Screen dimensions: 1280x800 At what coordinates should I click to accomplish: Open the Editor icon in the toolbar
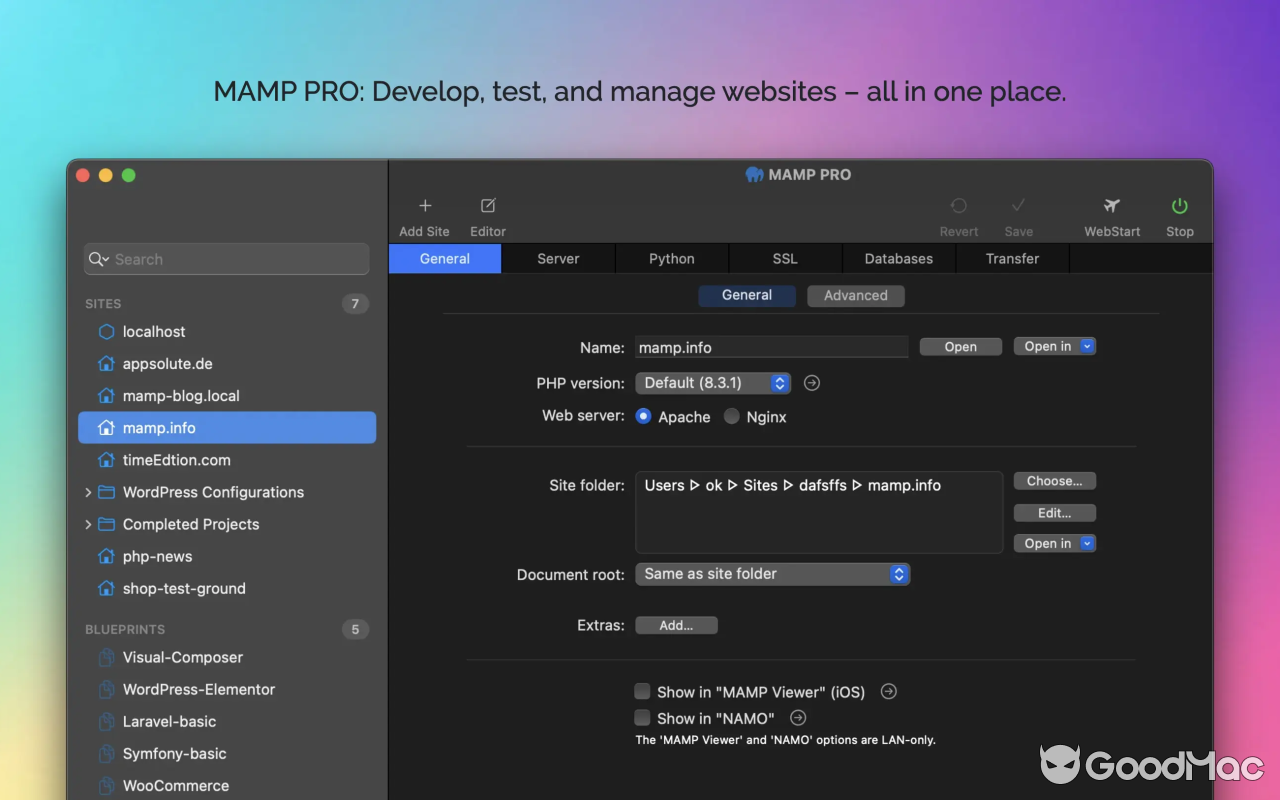pos(488,206)
